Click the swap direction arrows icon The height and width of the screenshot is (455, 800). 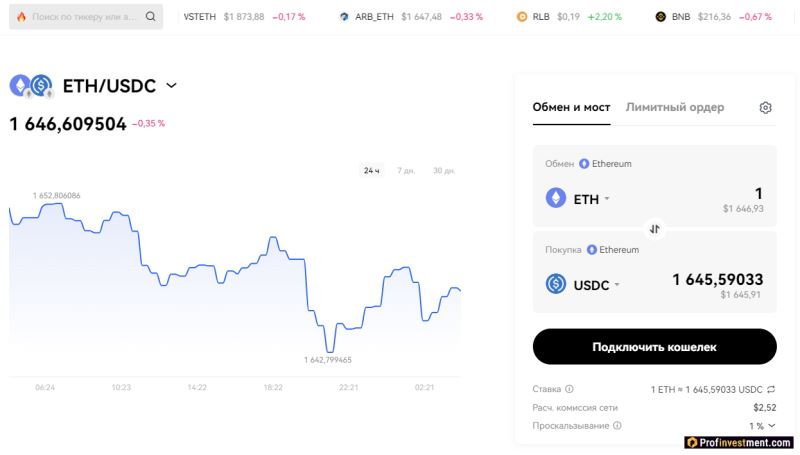tap(655, 229)
